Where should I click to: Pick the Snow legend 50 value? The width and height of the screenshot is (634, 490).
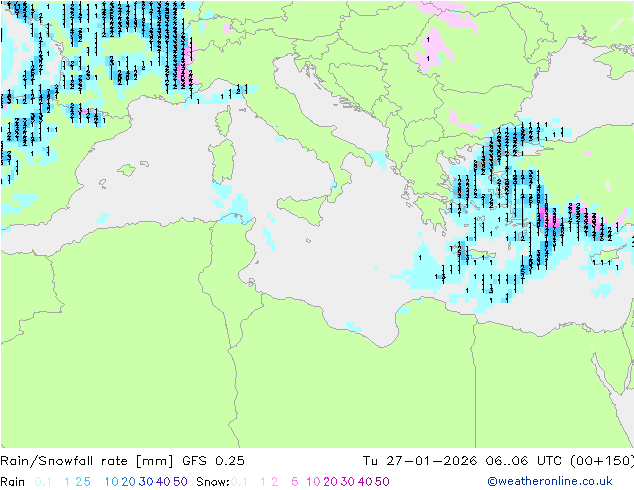(x=382, y=482)
